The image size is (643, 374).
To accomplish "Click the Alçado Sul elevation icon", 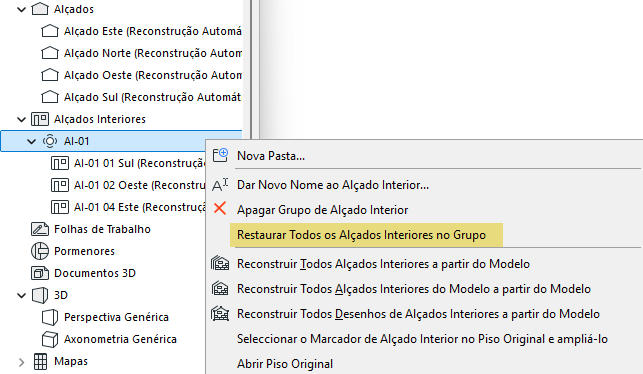I will [x=50, y=97].
